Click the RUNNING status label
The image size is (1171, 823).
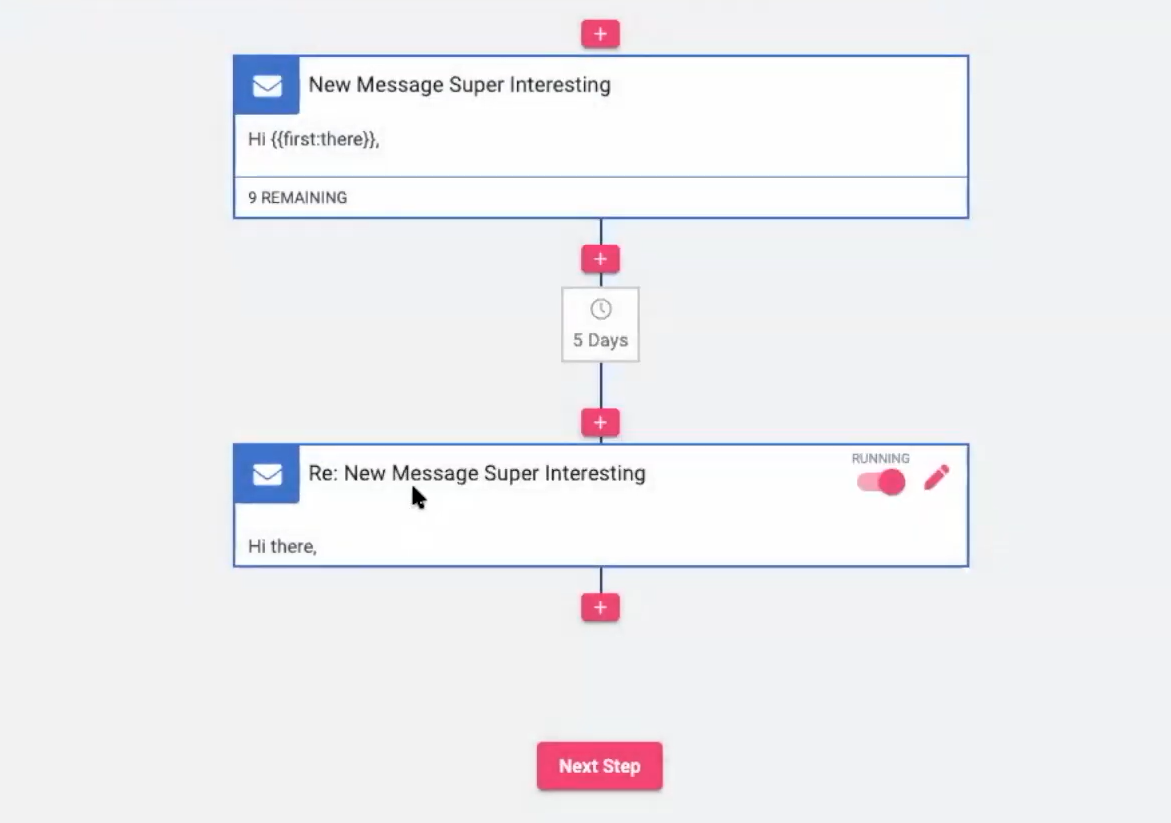(880, 457)
